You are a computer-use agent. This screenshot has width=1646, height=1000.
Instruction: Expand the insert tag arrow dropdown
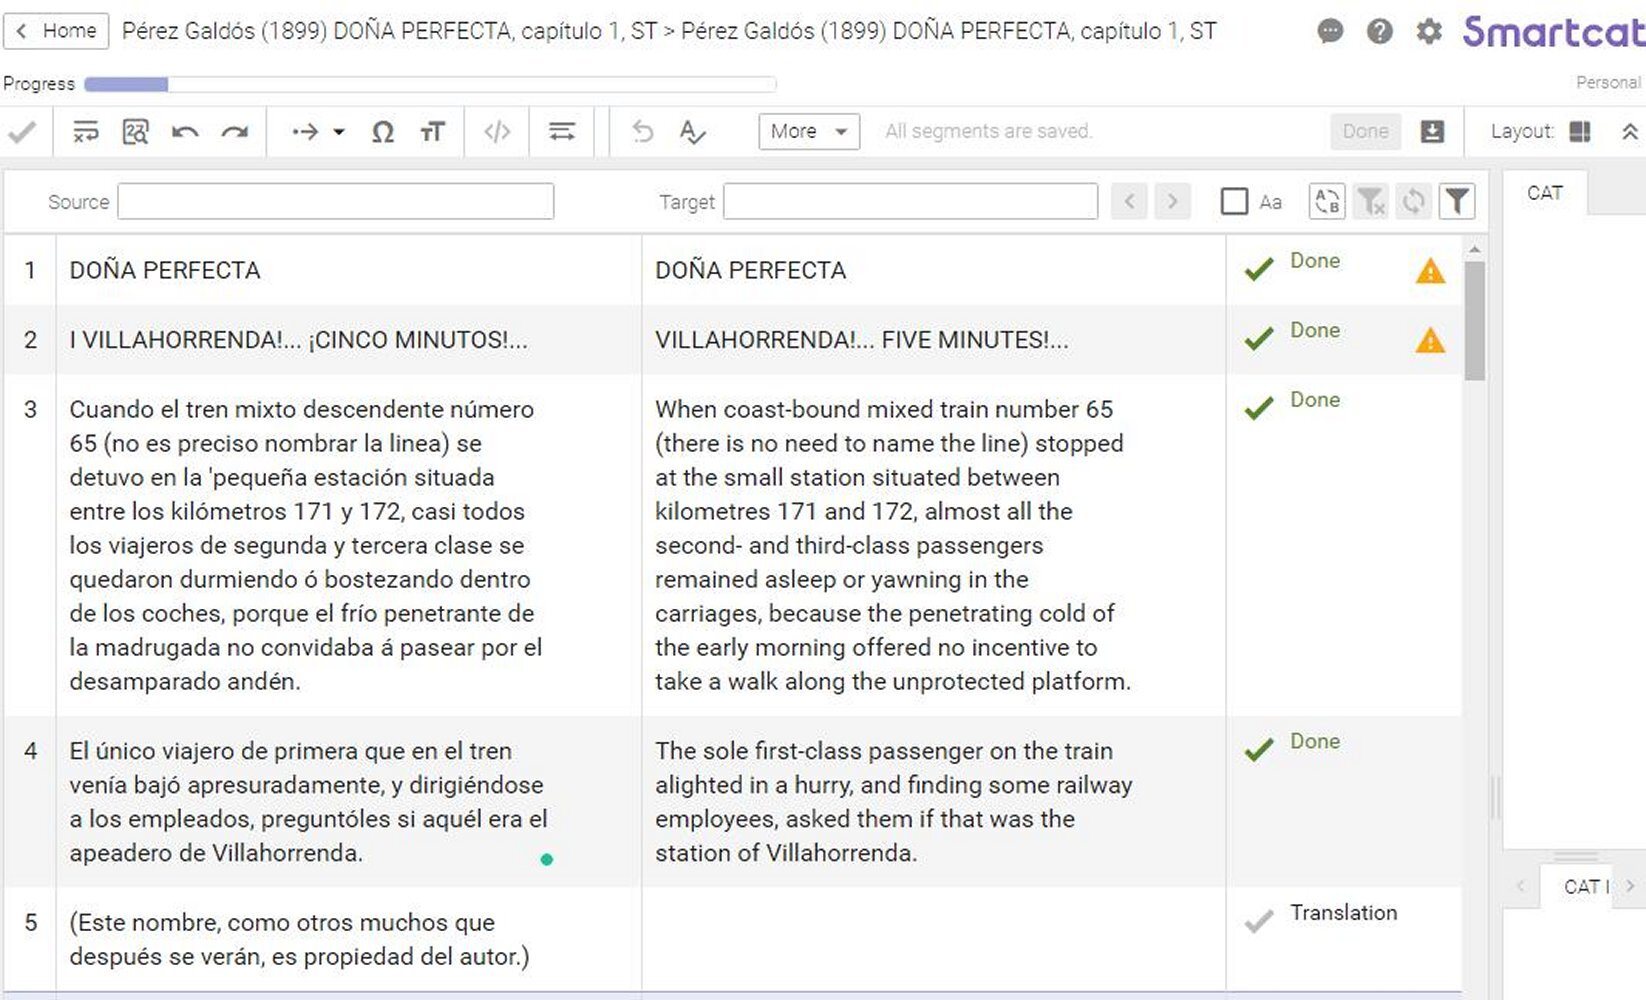[339, 132]
